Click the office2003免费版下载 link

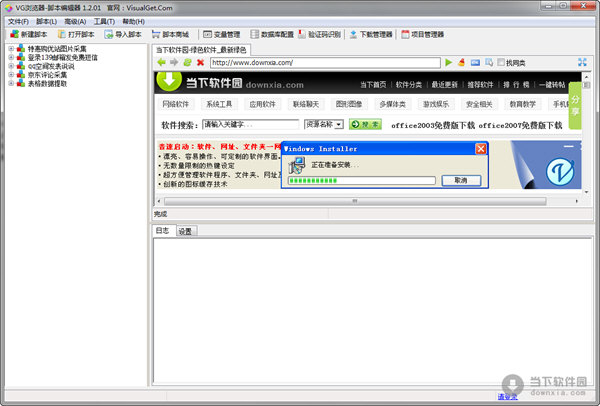click(x=433, y=125)
